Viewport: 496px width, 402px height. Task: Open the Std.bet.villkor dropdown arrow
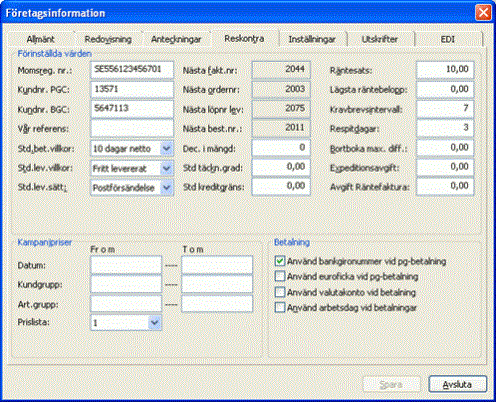click(166, 149)
